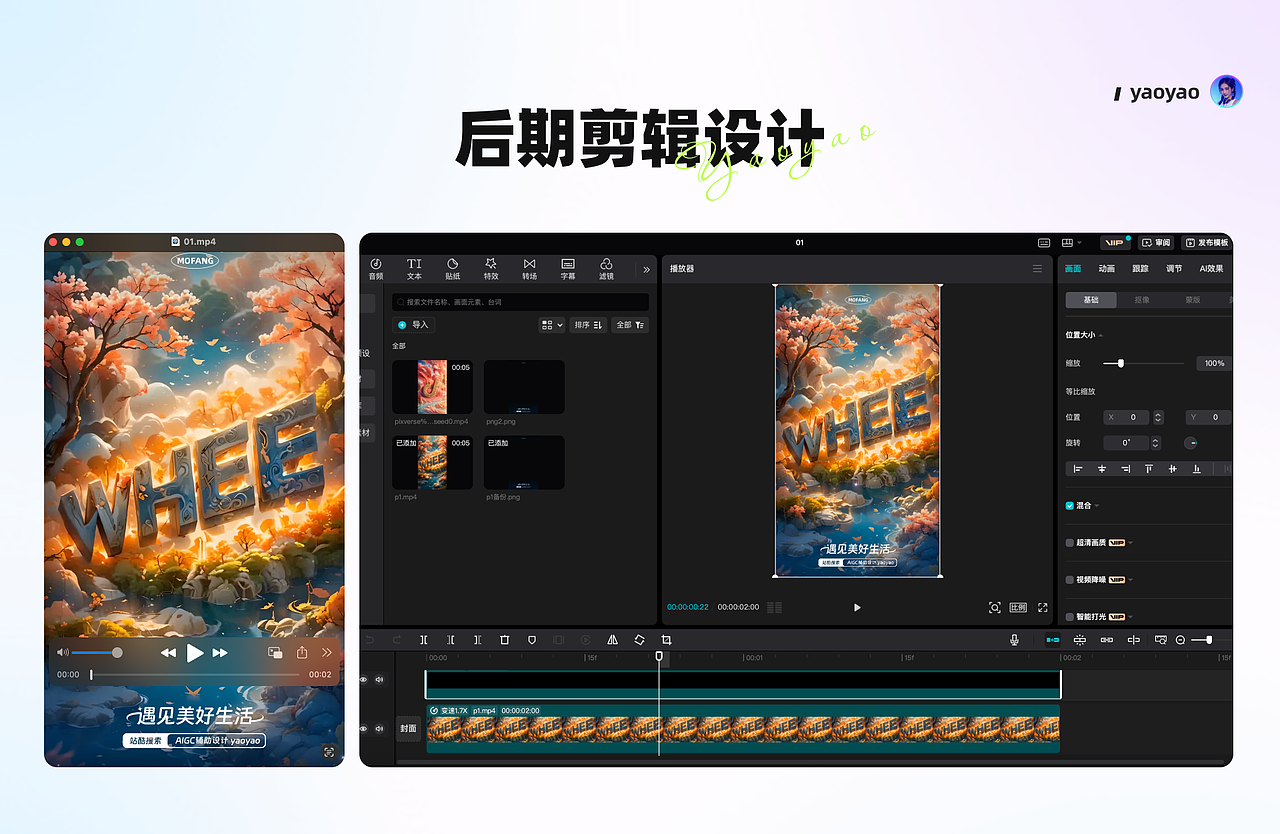Click the mirror flip tool icon
Screen dimensions: 1280x834
[612, 640]
